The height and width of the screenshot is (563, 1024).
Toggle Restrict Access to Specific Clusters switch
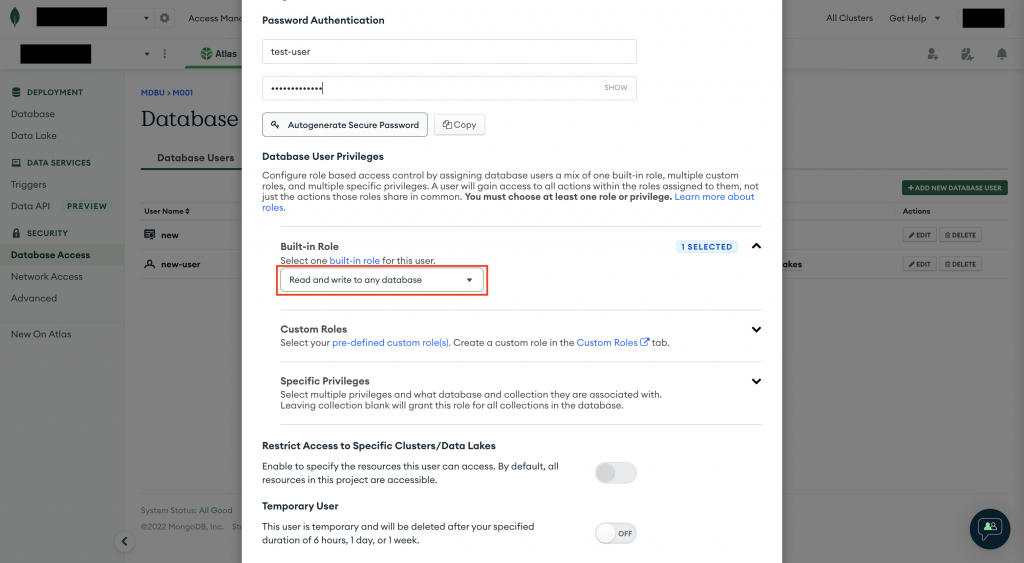[615, 473]
